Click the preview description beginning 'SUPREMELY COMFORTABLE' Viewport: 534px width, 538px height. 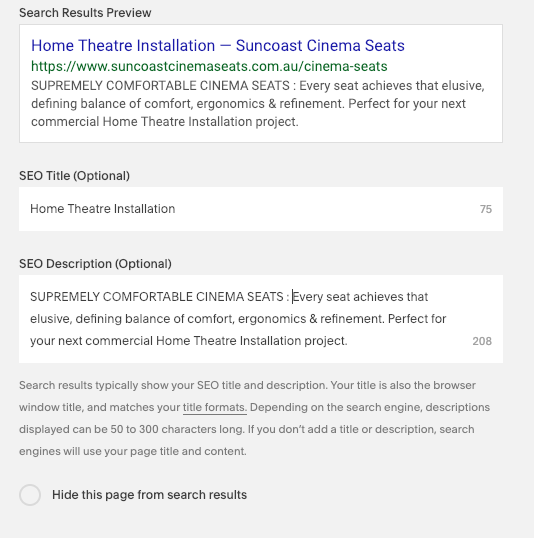(257, 103)
